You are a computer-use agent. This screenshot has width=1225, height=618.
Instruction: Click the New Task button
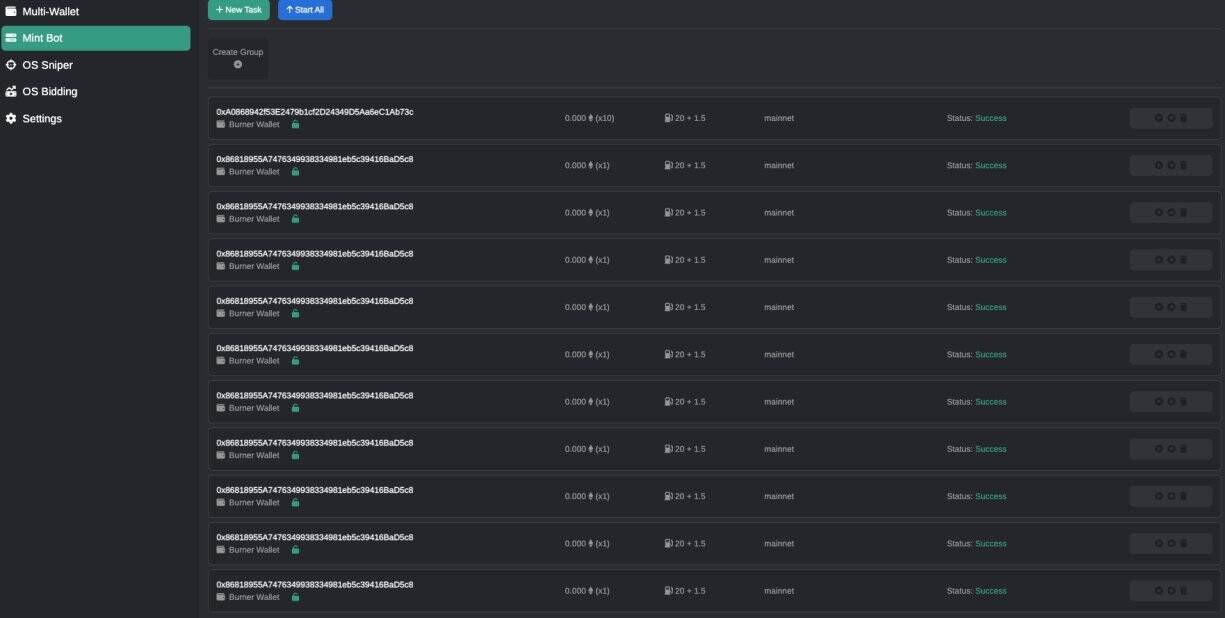click(x=238, y=9)
